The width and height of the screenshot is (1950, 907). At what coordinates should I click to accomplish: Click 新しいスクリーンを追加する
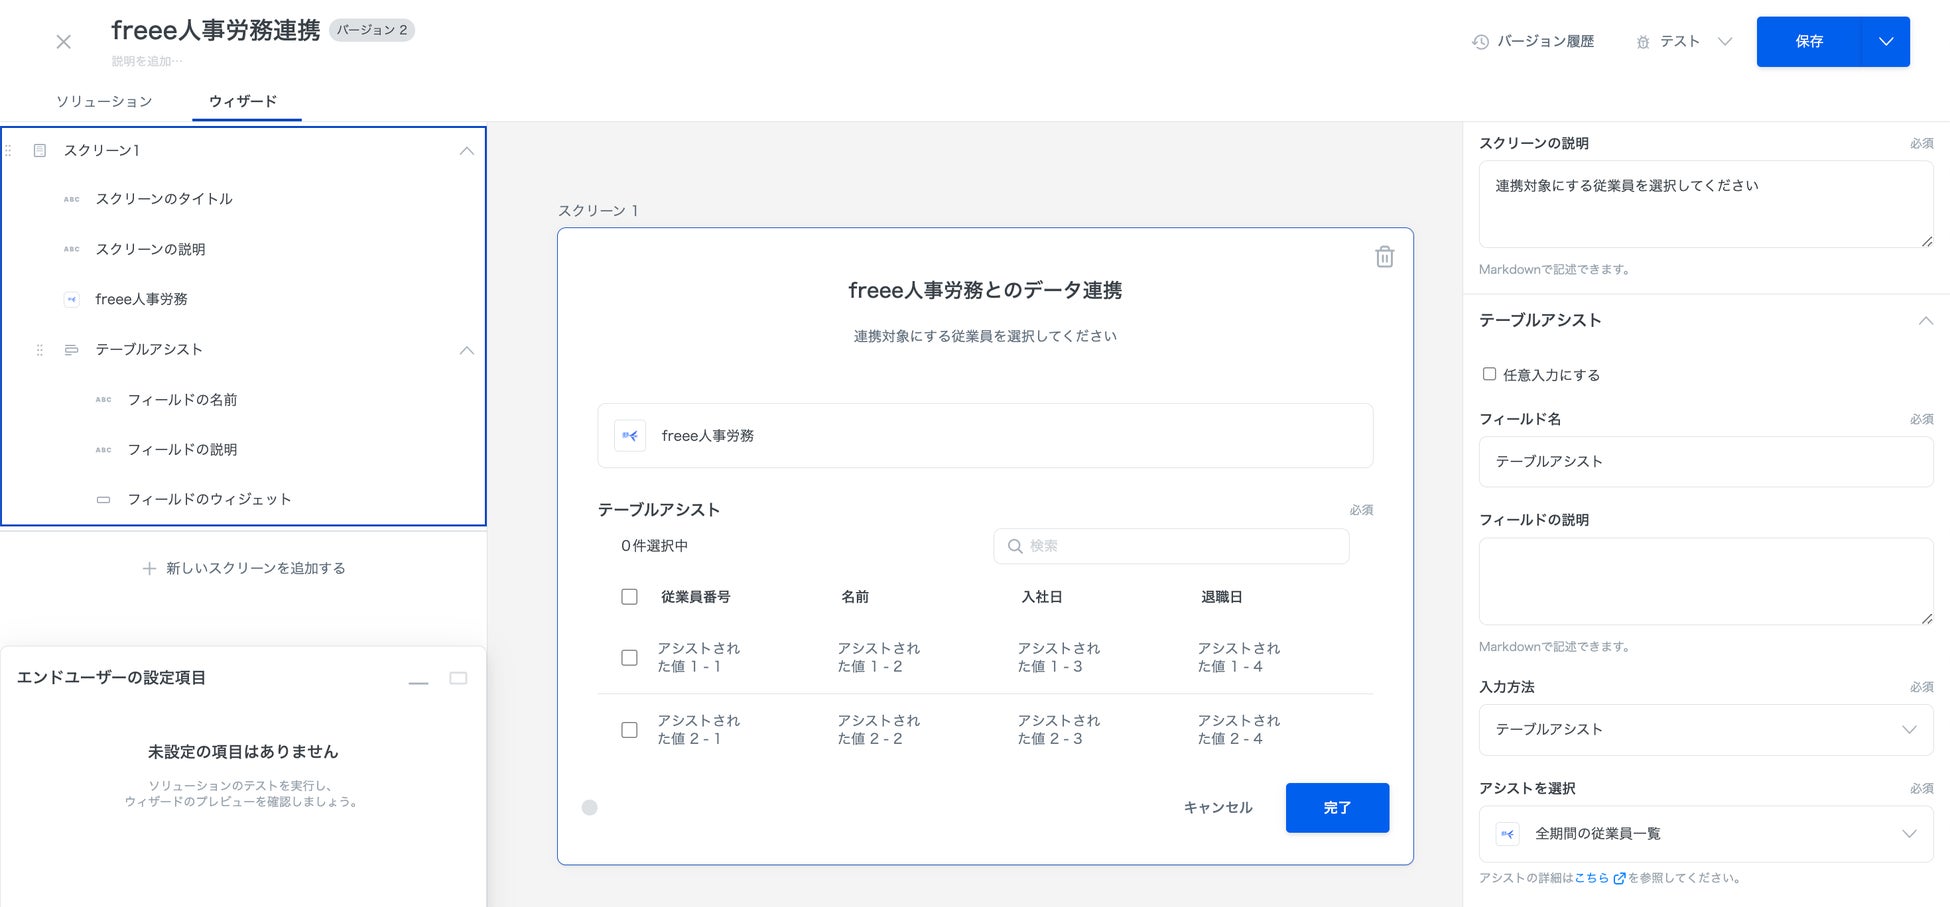coord(243,568)
